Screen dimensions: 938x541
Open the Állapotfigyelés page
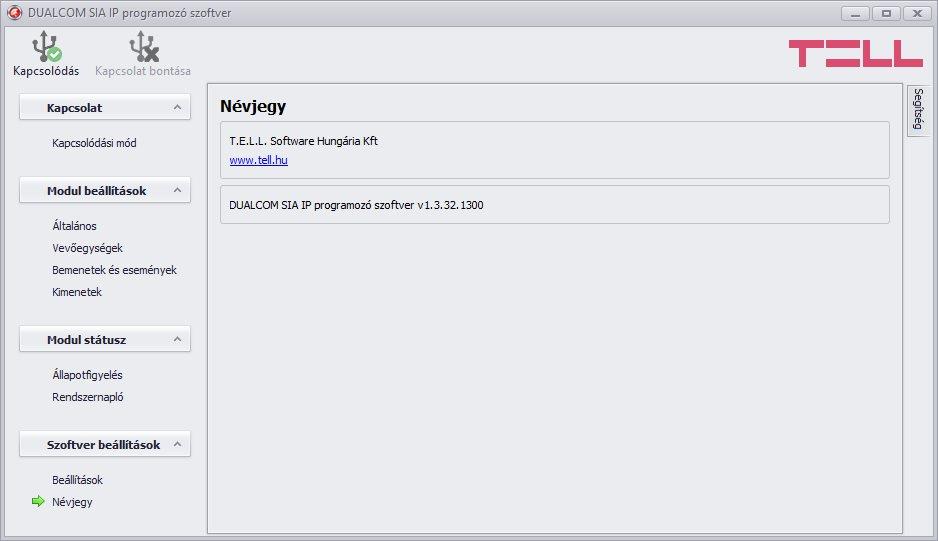coord(87,375)
